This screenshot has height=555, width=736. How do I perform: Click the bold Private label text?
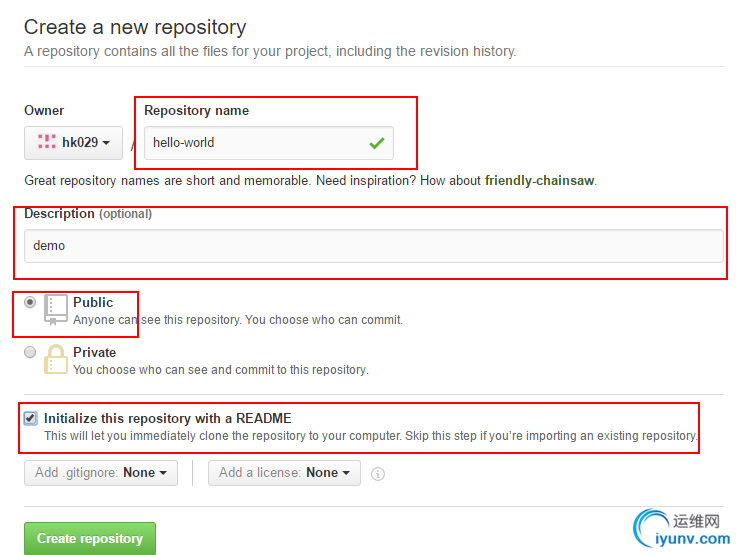94,352
